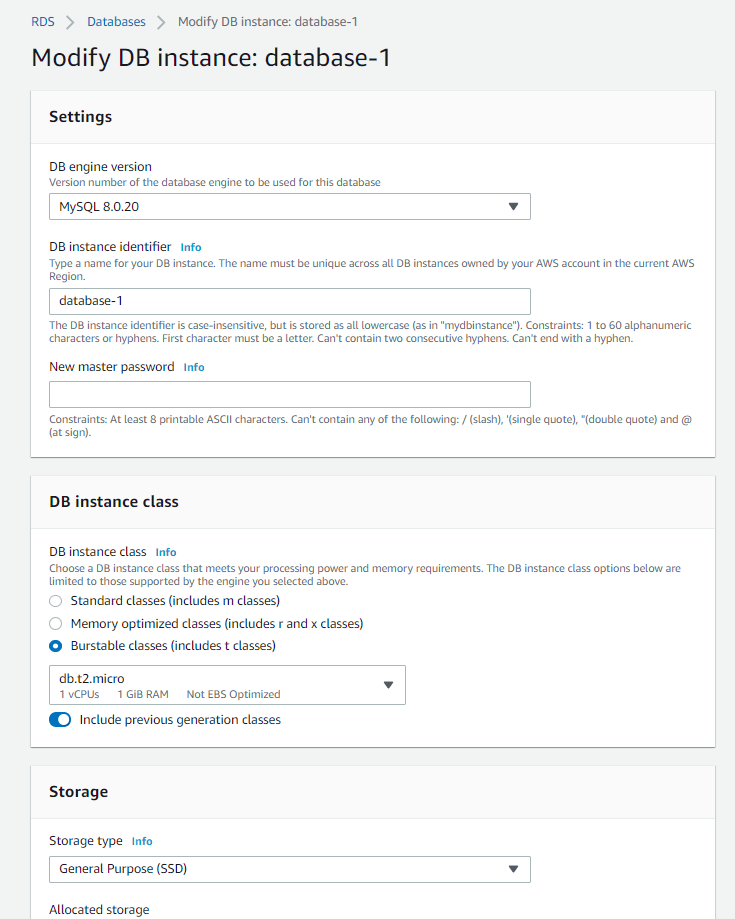The width and height of the screenshot is (735, 919).
Task: Click the db.t2.micro dropdown arrow
Action: tap(389, 685)
